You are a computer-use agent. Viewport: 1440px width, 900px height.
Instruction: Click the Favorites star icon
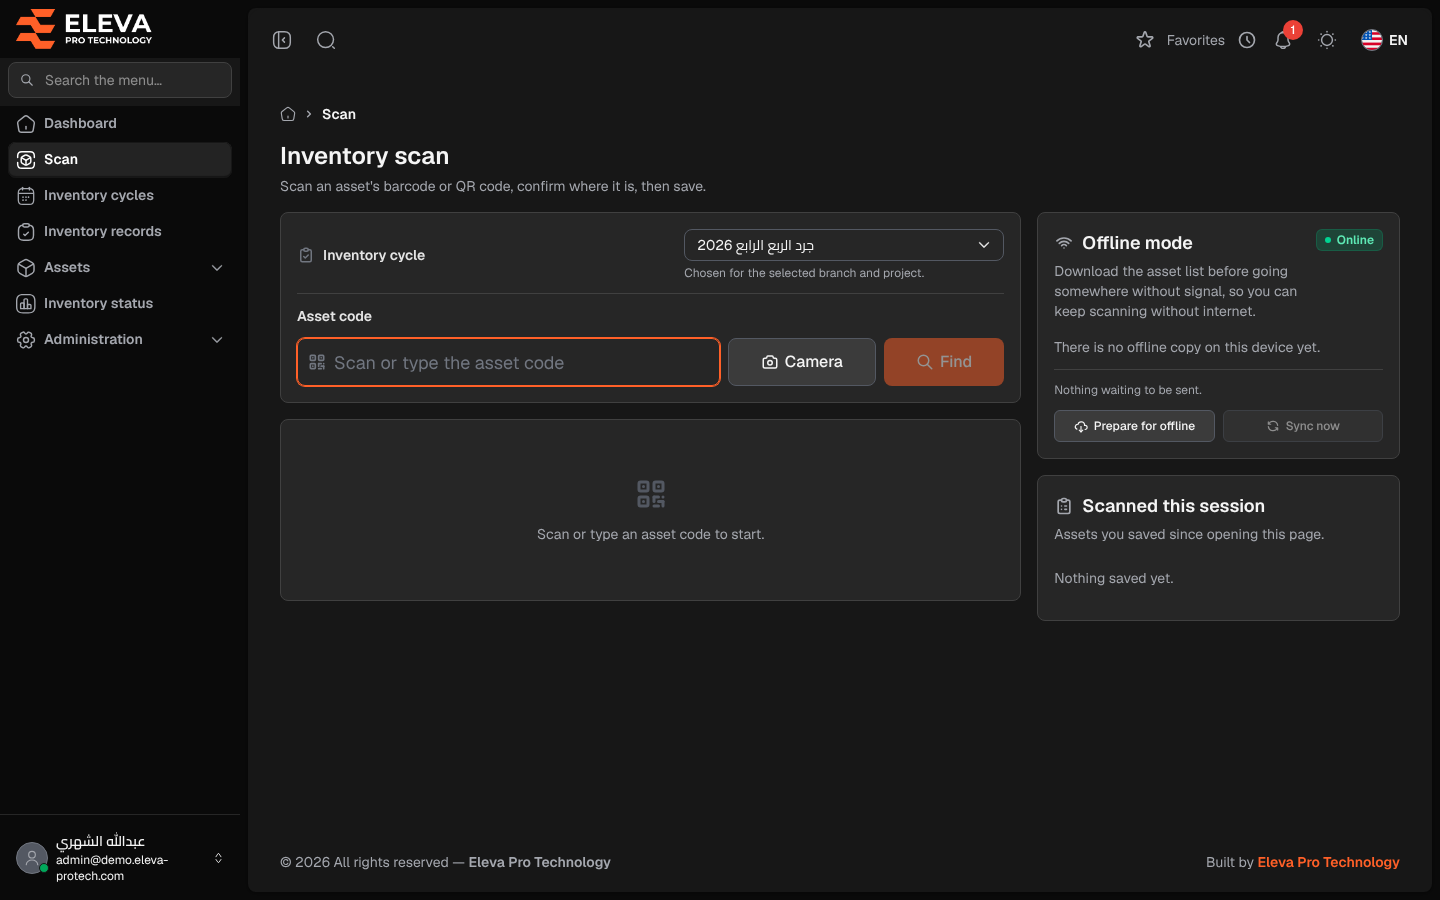point(1145,40)
